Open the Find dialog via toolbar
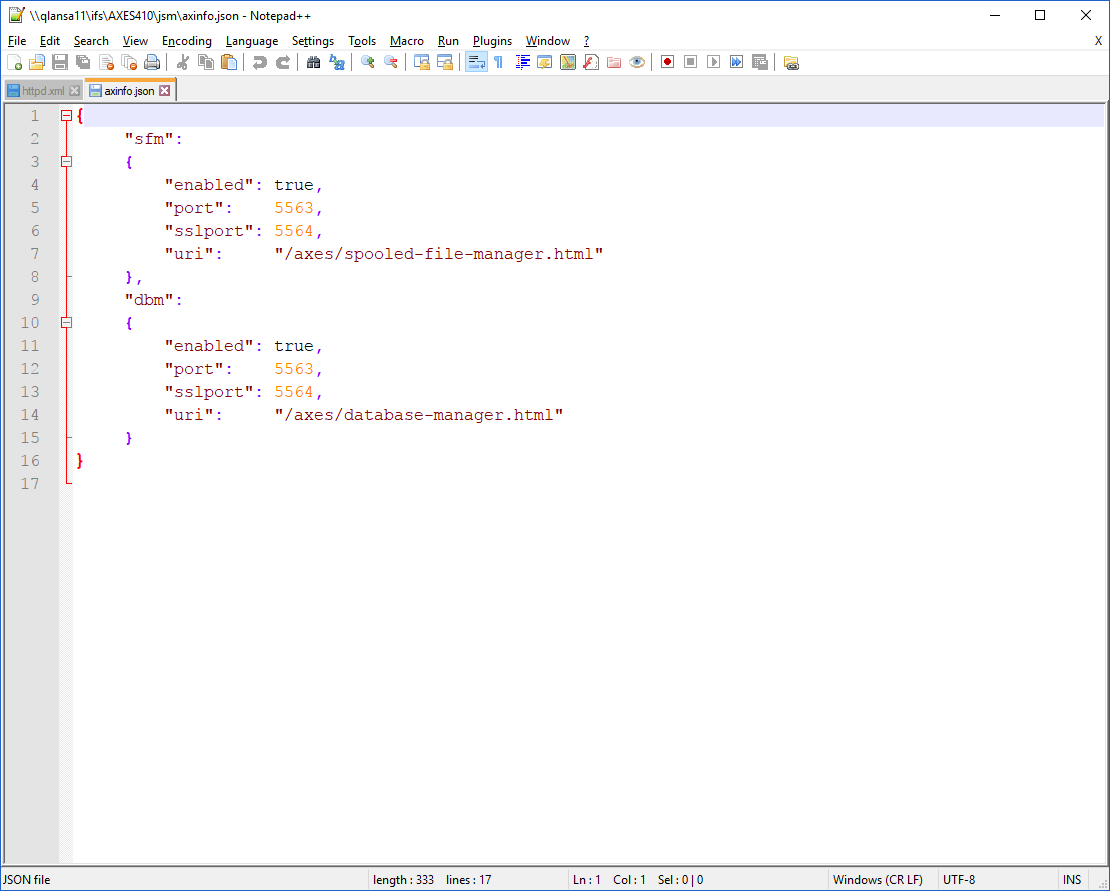The image size is (1110, 891). [313, 61]
